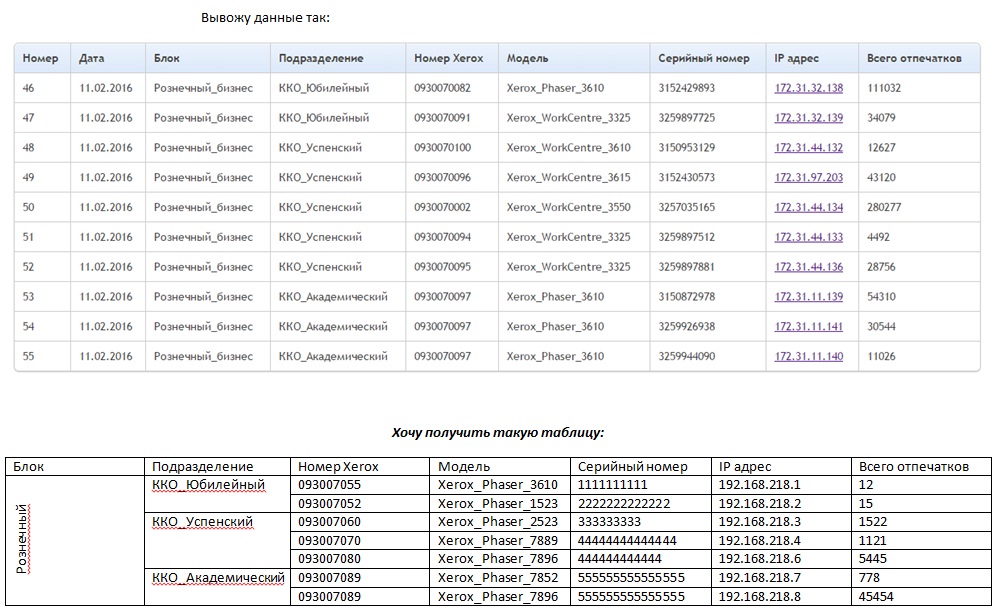Open the 172.31.44.133 link

point(808,237)
